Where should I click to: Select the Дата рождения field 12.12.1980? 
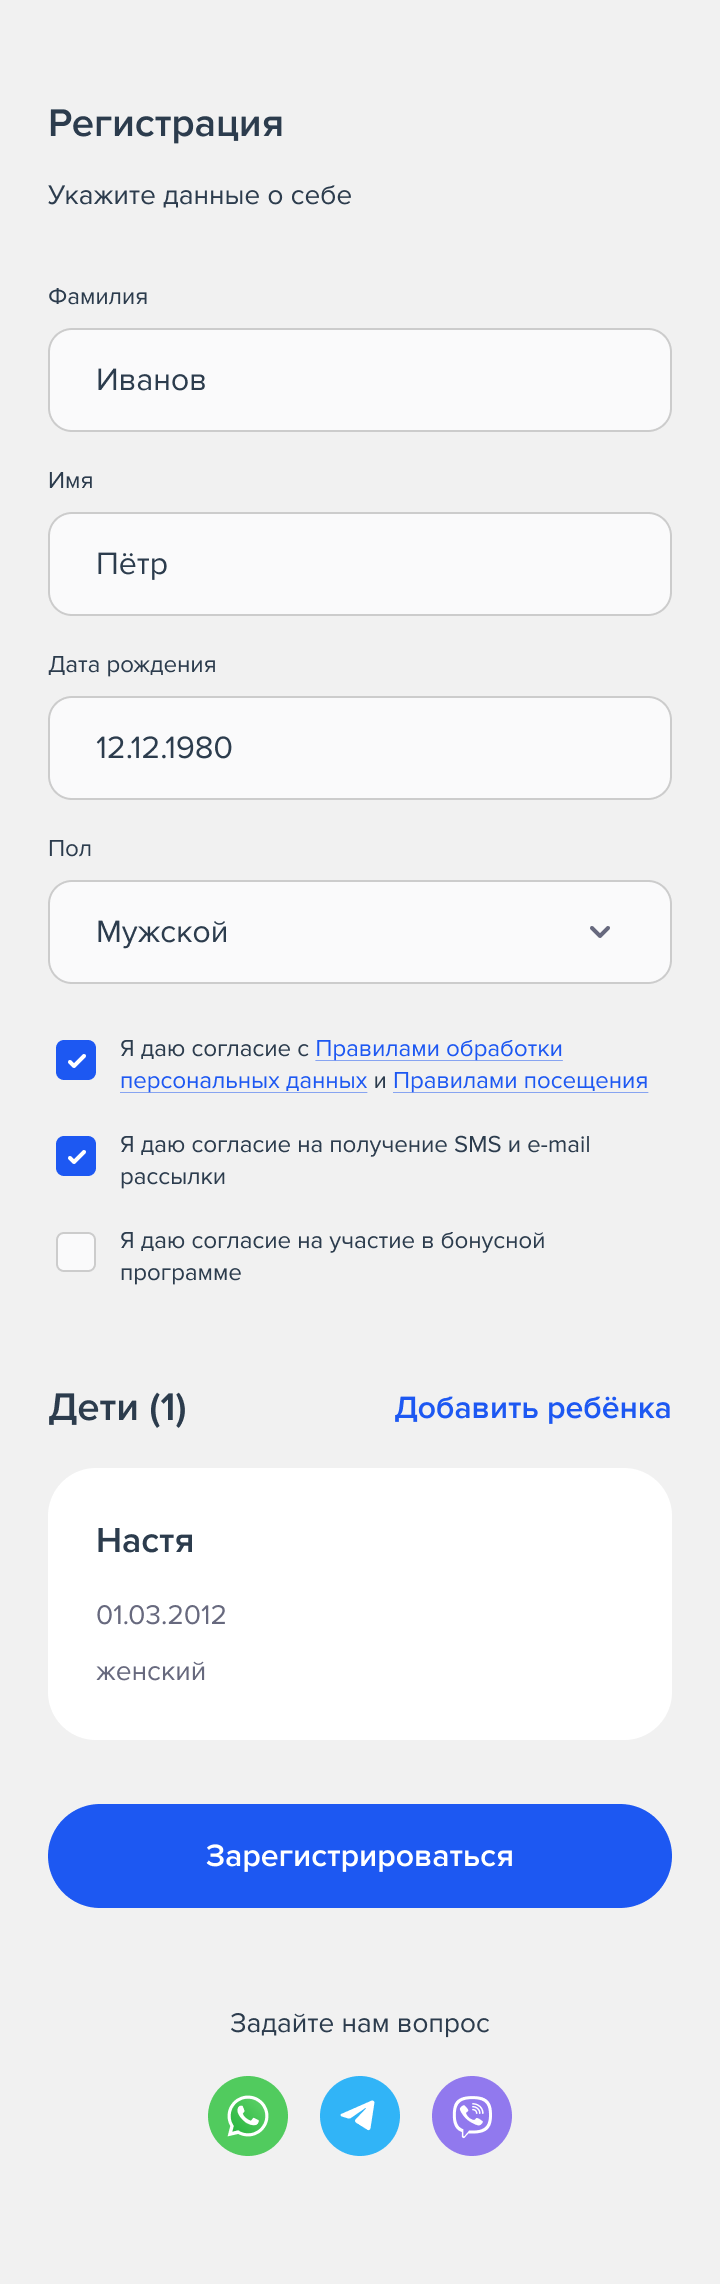tap(360, 748)
